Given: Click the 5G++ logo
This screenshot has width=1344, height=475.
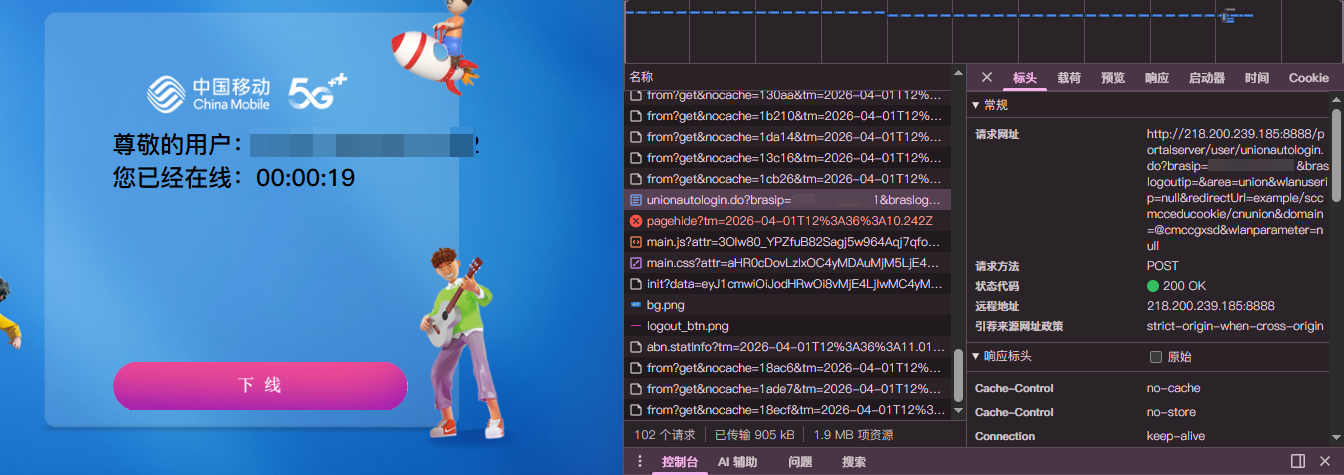Looking at the screenshot, I should [x=318, y=90].
